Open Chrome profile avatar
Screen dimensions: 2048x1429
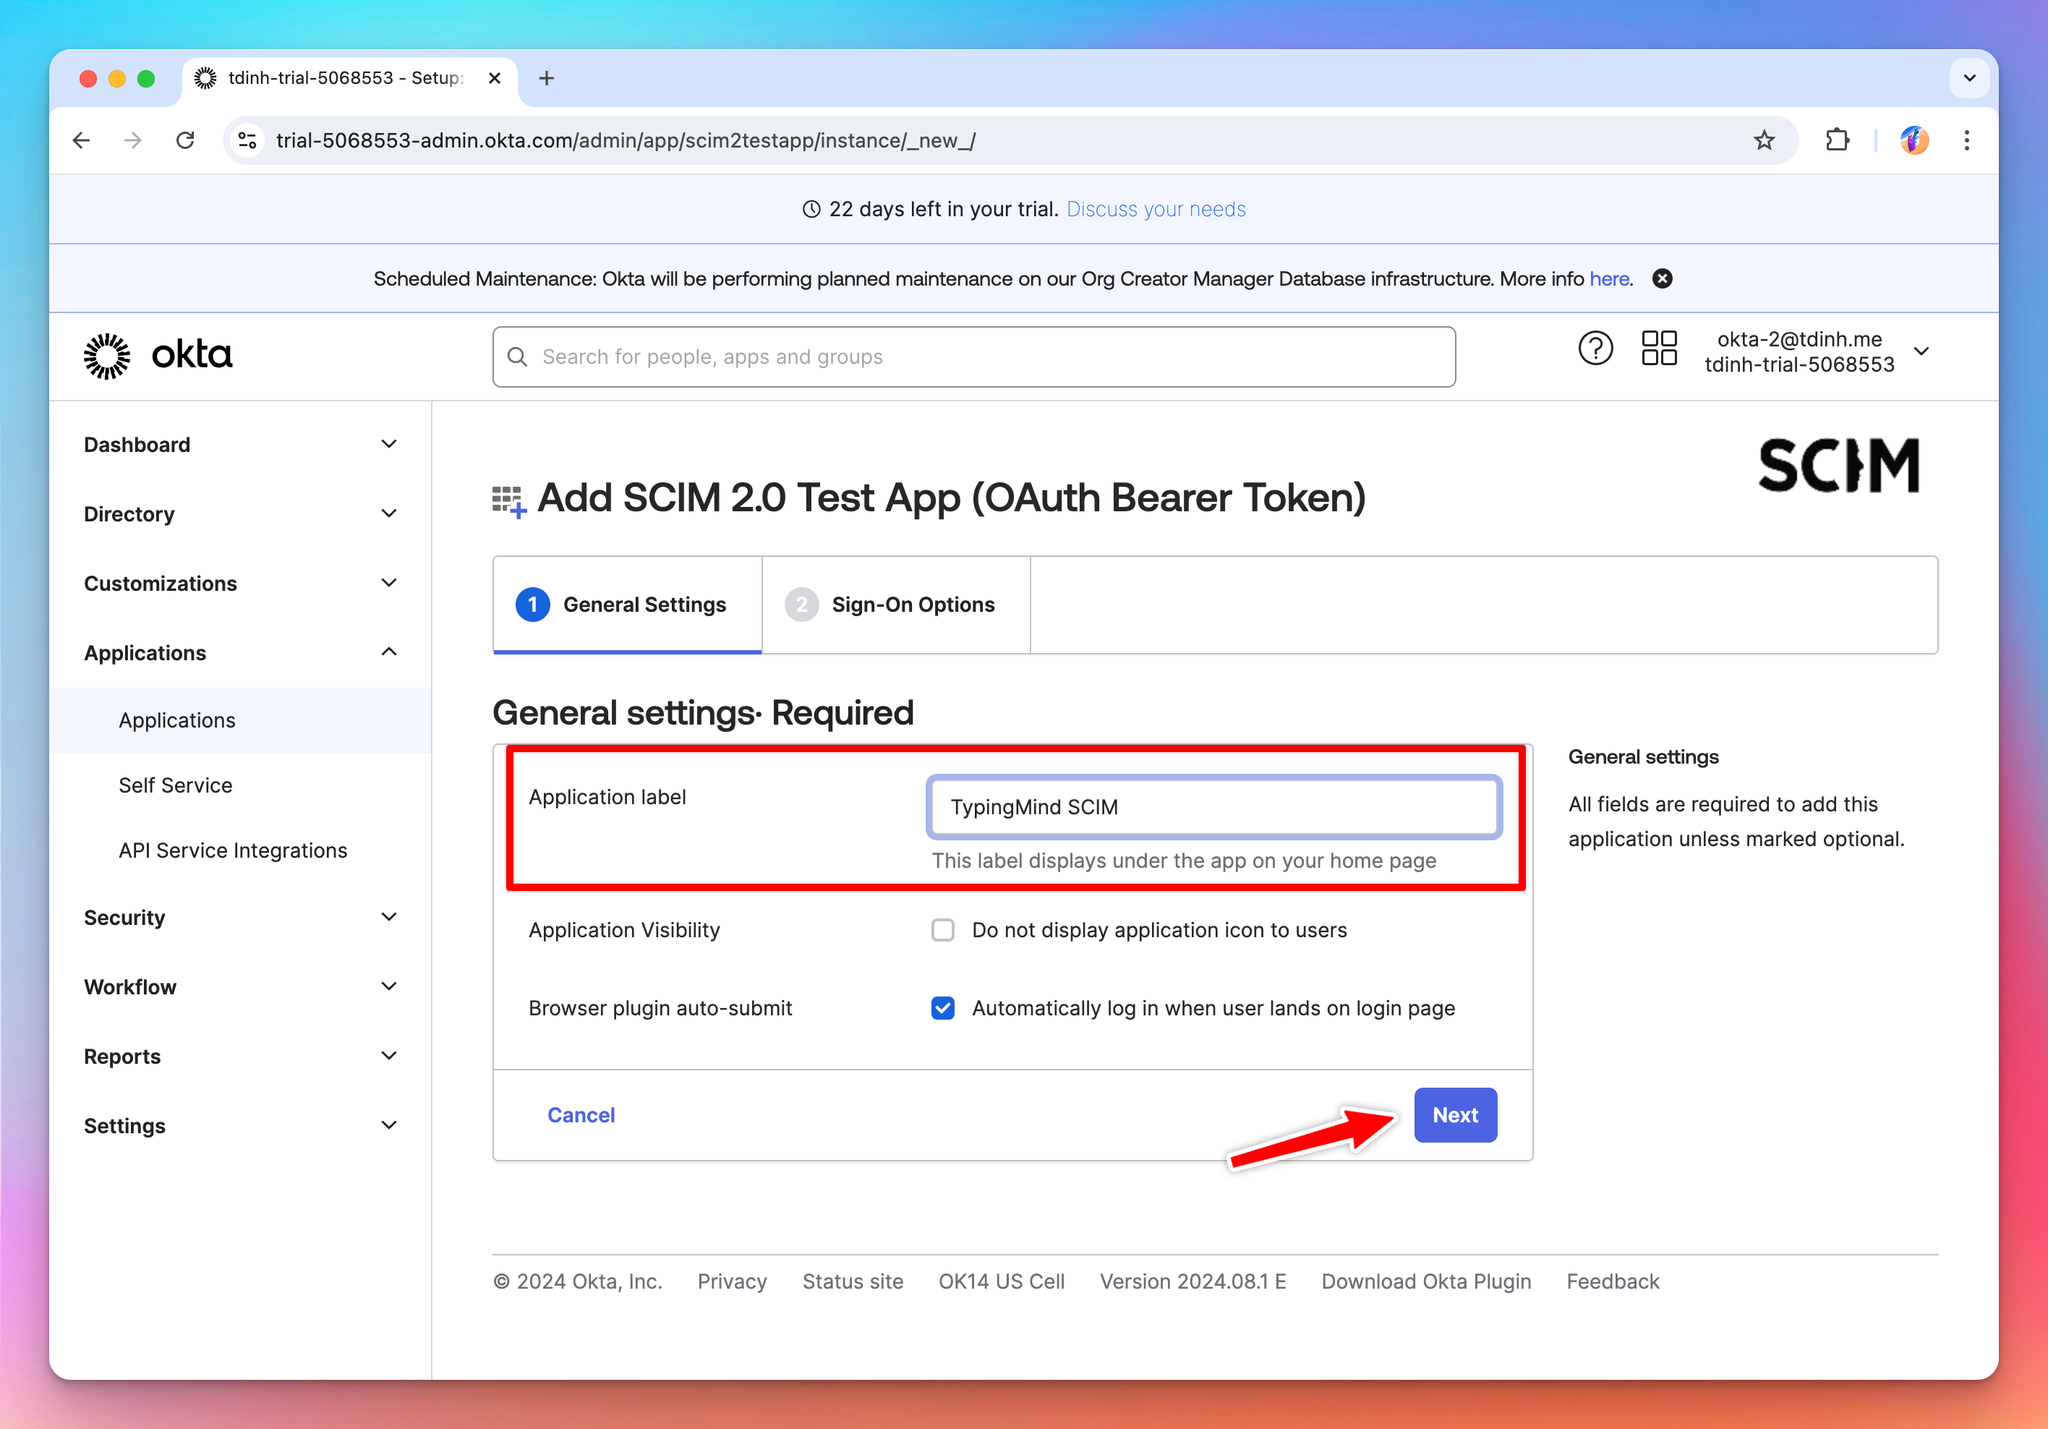[1914, 140]
